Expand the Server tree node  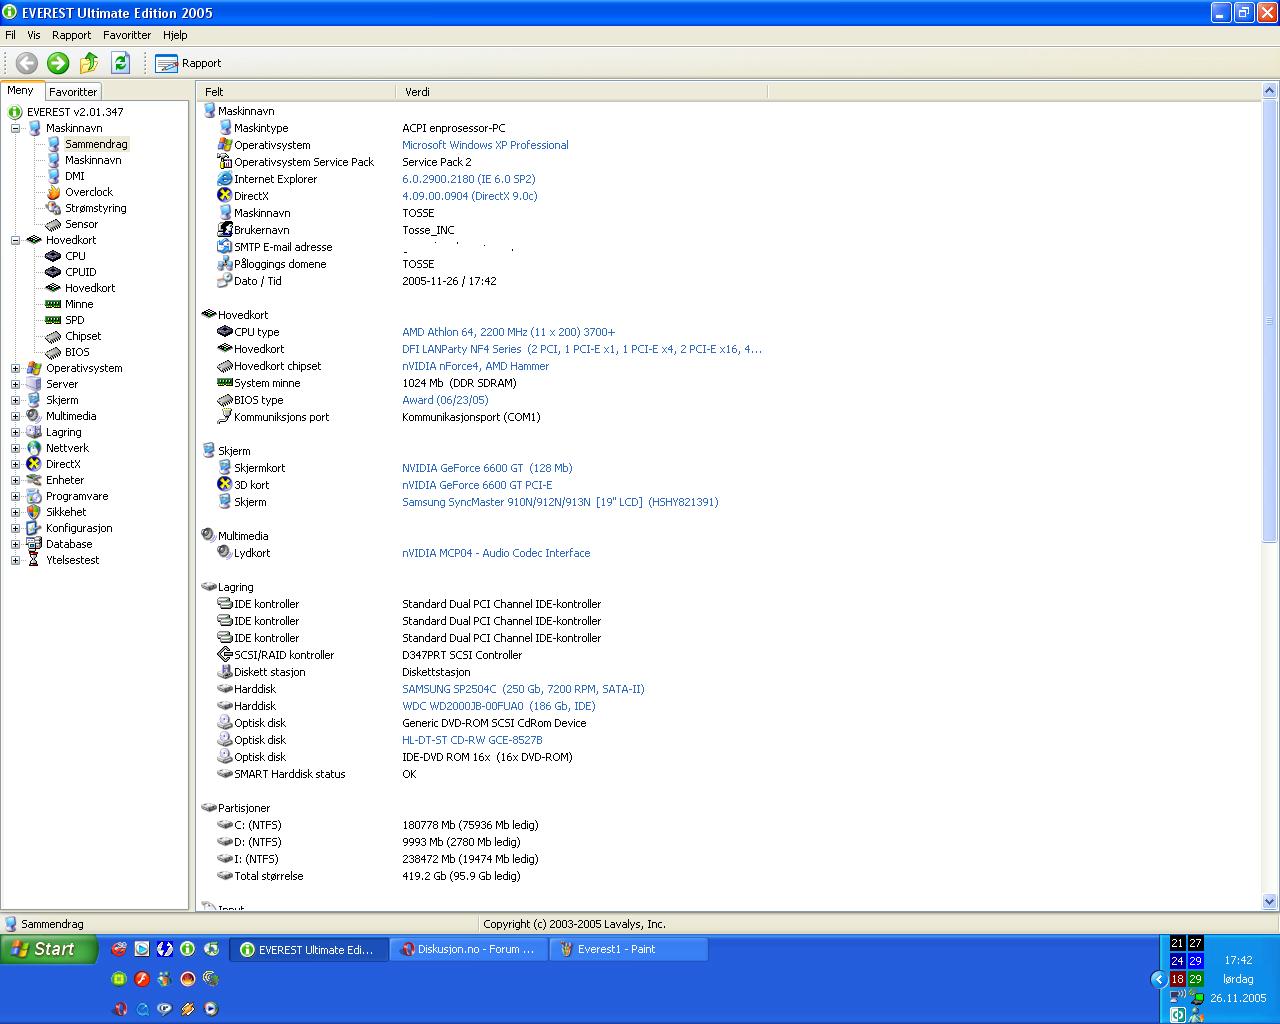point(15,384)
